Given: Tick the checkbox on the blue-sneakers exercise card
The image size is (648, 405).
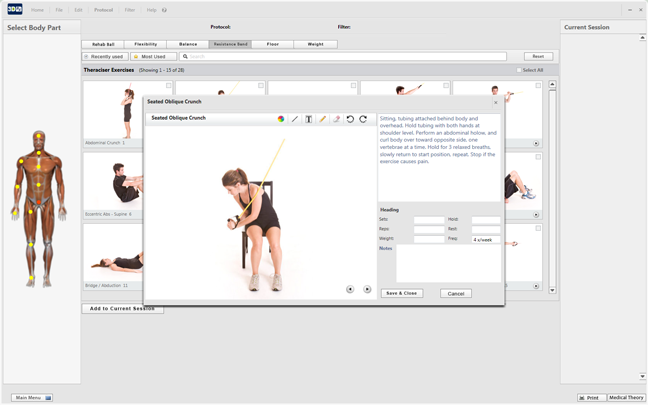Looking at the screenshot, I should [x=538, y=157].
